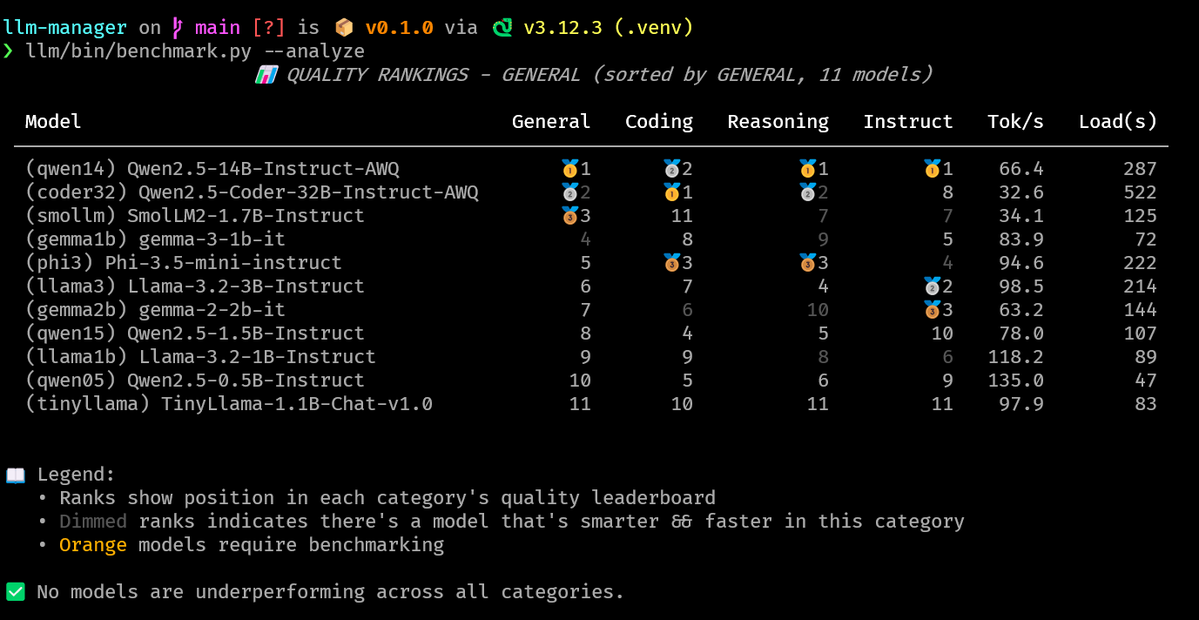Click the 66.4 Tok/s value
This screenshot has width=1199, height=620.
[x=1021, y=168]
